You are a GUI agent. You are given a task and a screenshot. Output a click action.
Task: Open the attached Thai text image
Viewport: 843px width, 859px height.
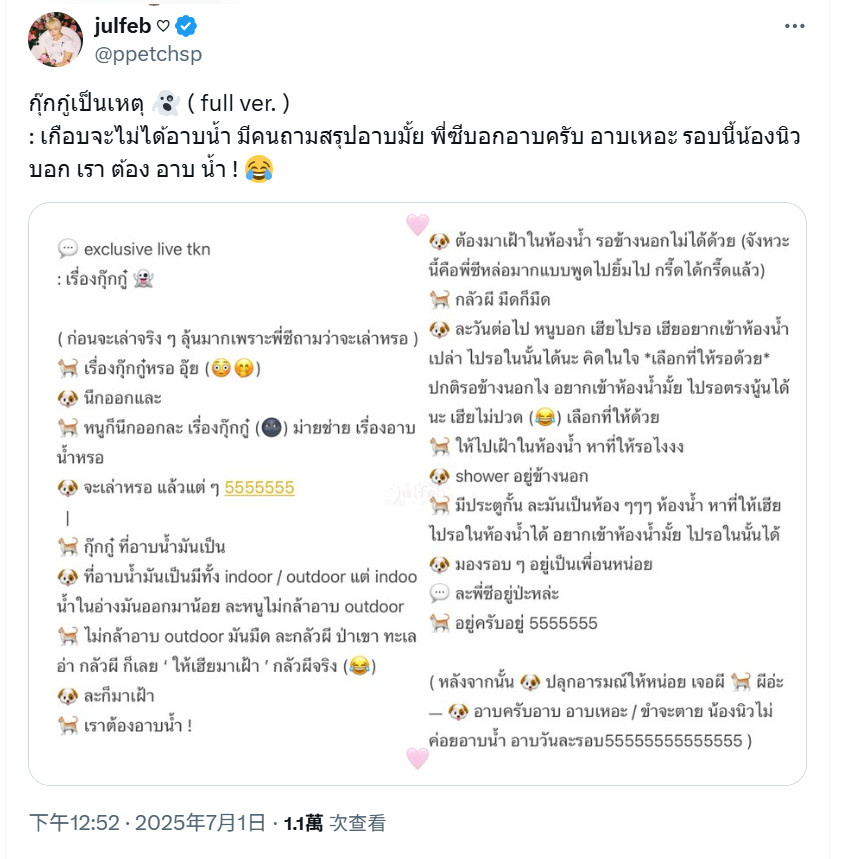417,494
